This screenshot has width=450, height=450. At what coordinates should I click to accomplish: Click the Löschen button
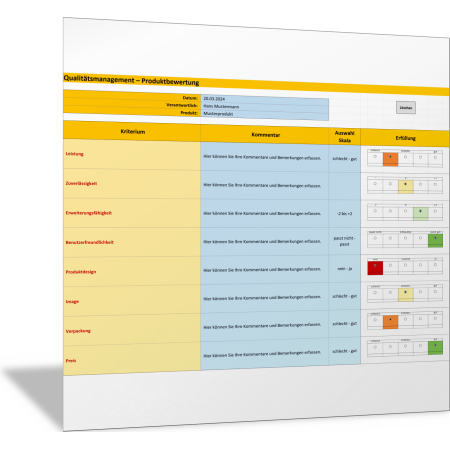click(406, 108)
